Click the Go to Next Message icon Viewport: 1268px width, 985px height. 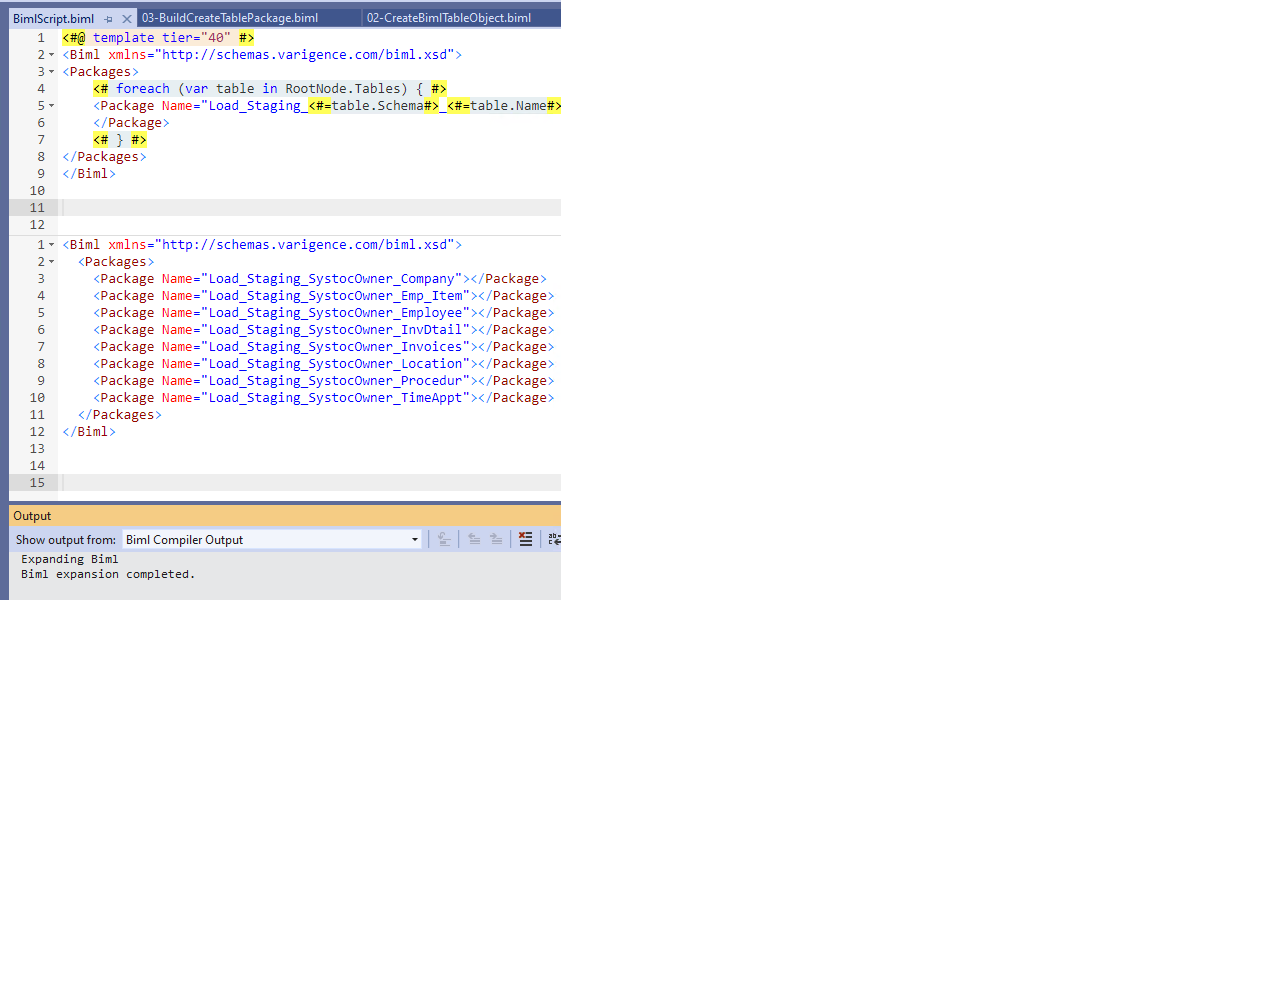tap(496, 540)
